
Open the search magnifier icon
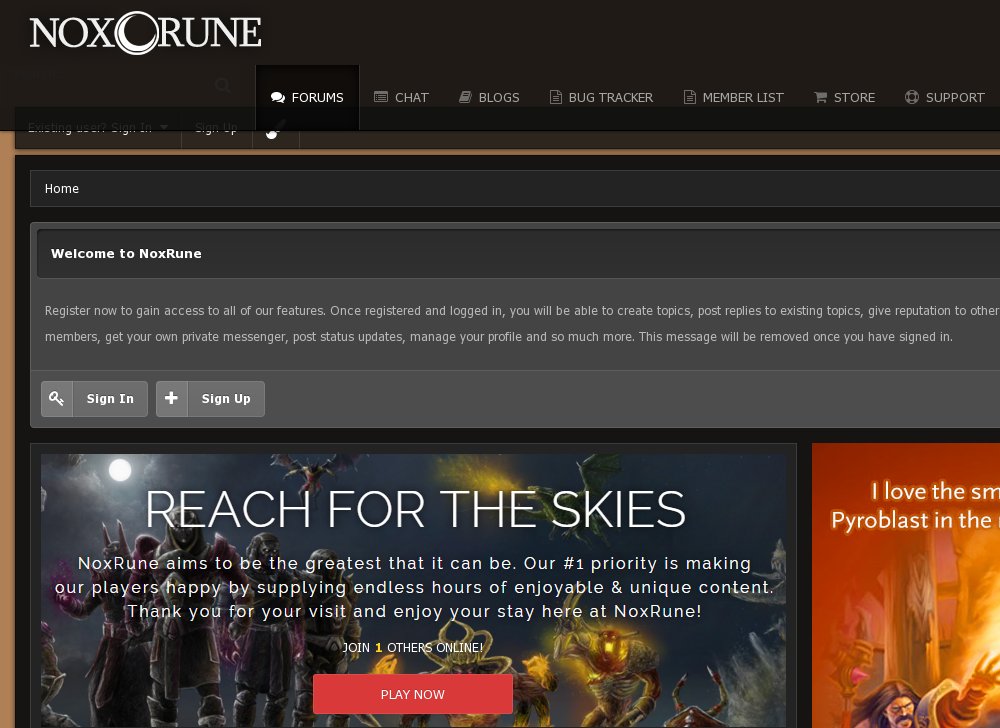222,84
